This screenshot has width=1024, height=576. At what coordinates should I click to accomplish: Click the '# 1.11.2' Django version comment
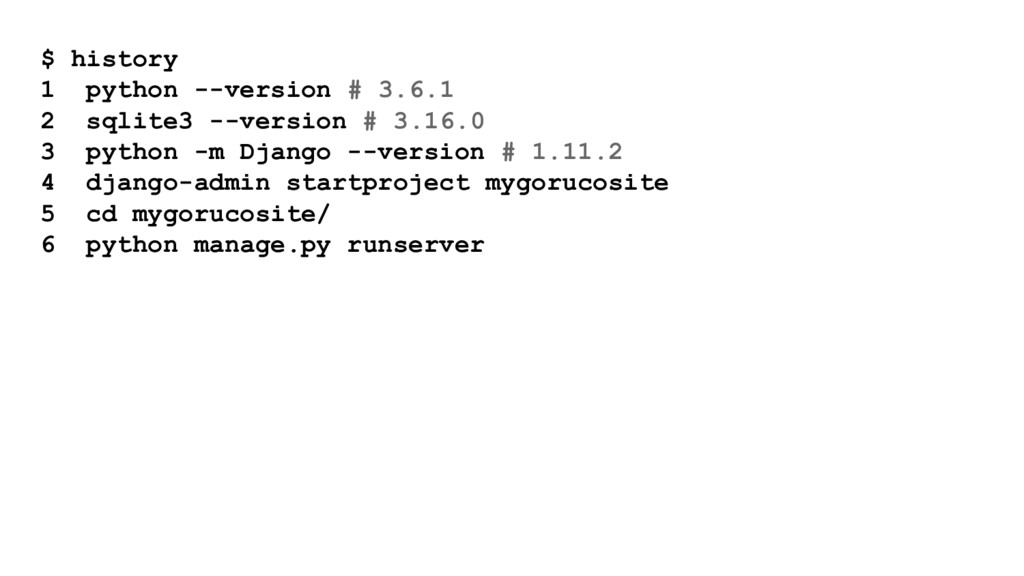[x=562, y=152]
